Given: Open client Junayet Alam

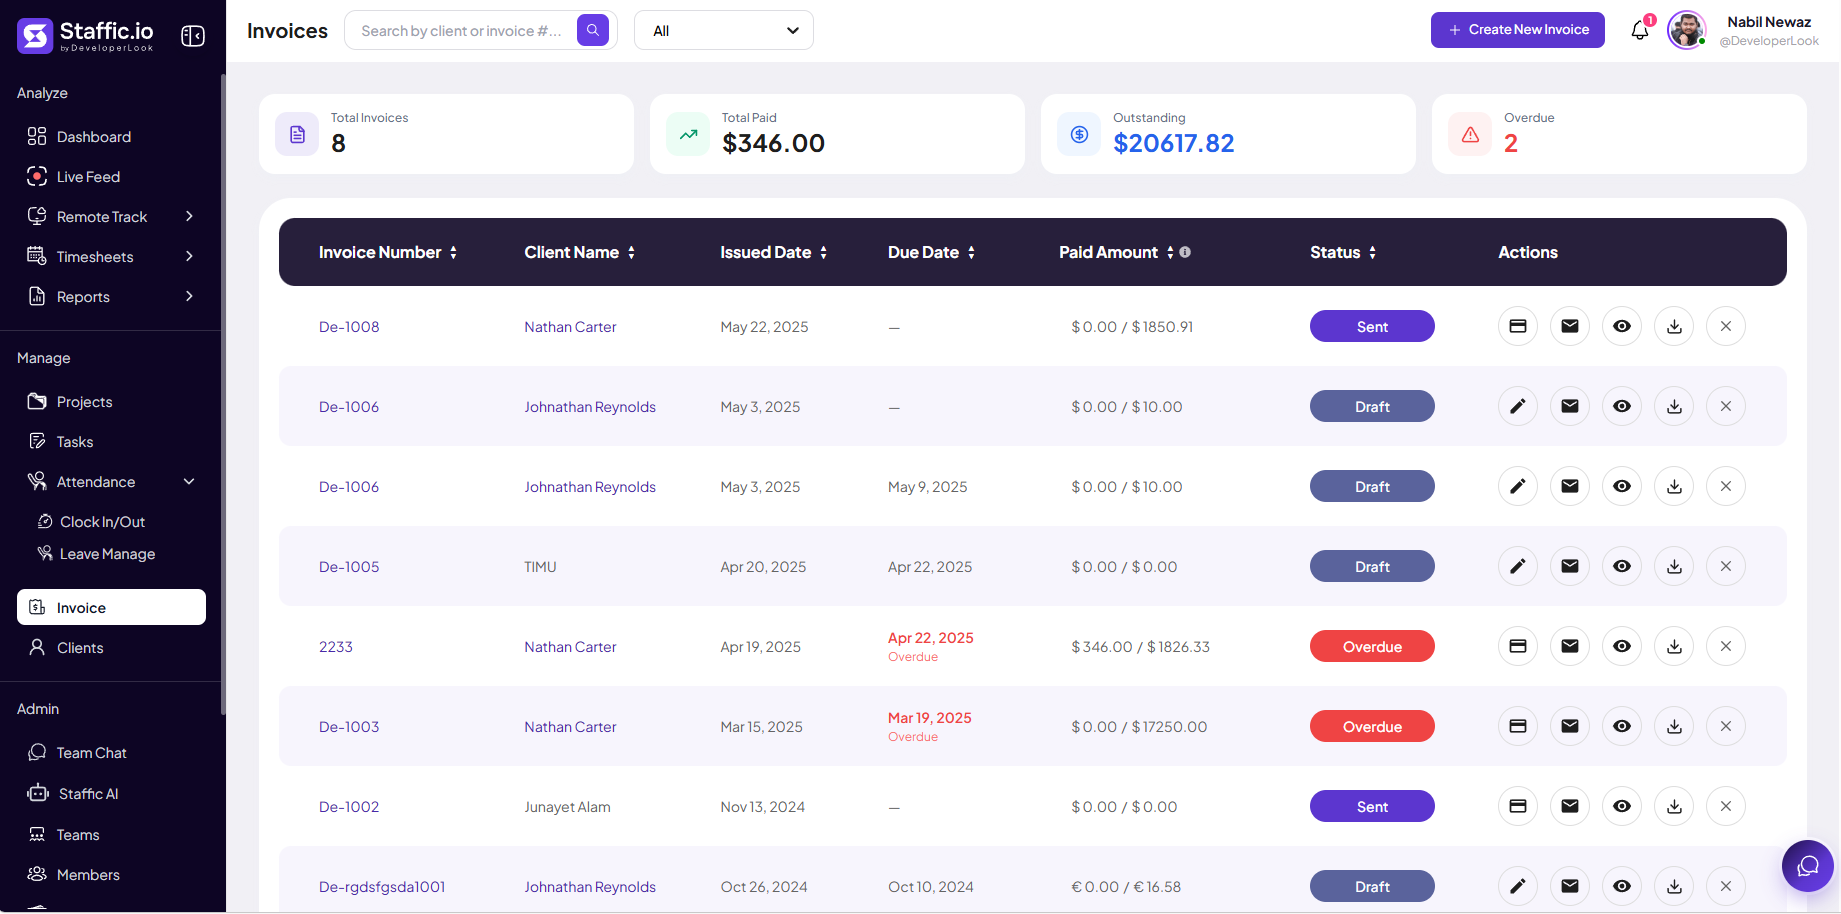Looking at the screenshot, I should (x=567, y=806).
